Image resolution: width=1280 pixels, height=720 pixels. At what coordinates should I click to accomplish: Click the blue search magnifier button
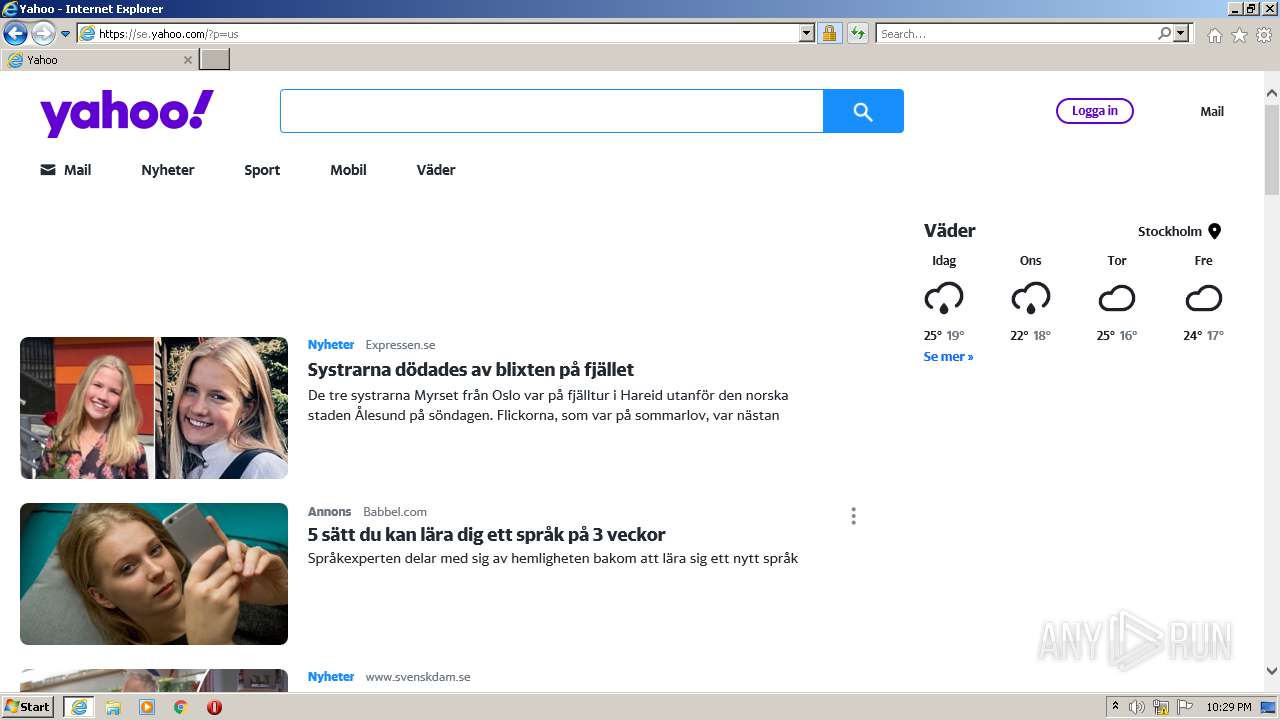(x=863, y=111)
